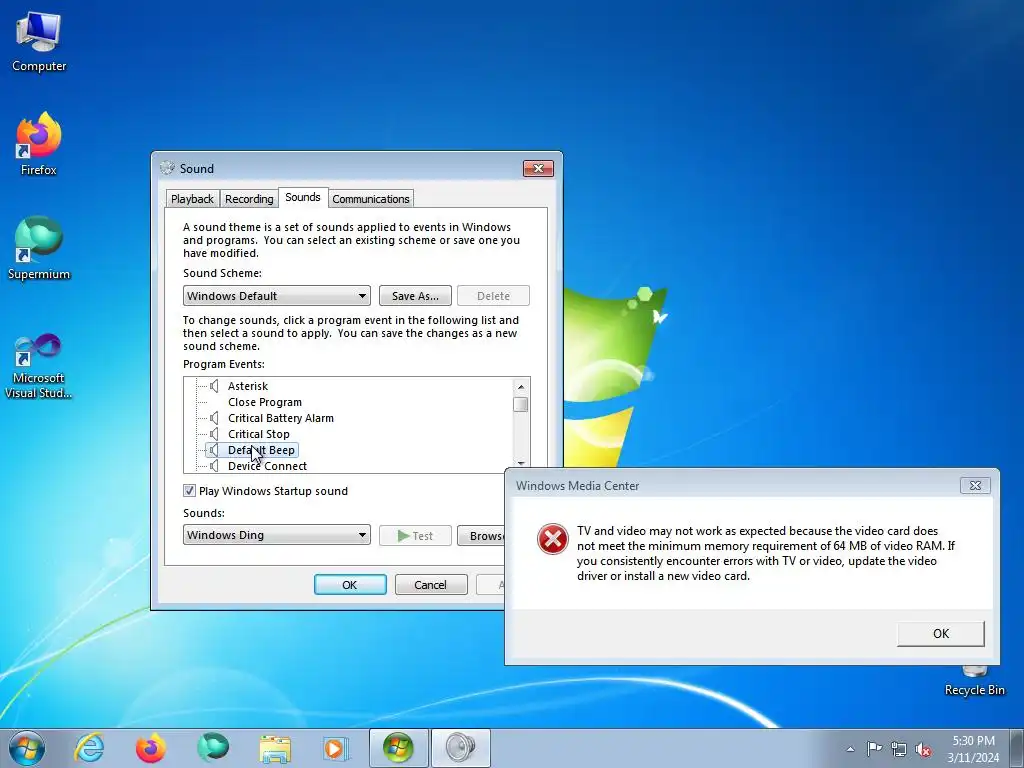The width and height of the screenshot is (1024, 768).
Task: Open Windows Explorer folder icon on taskbar
Action: 275,748
